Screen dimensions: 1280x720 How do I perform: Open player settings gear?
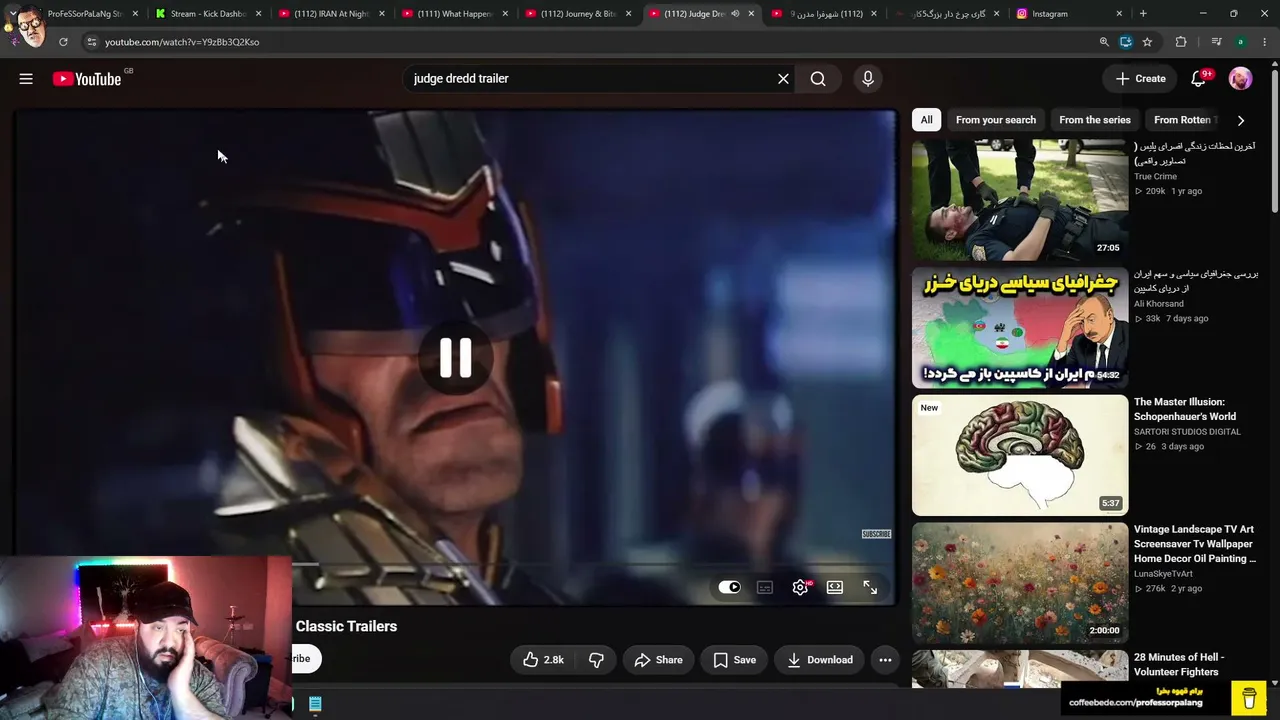800,587
